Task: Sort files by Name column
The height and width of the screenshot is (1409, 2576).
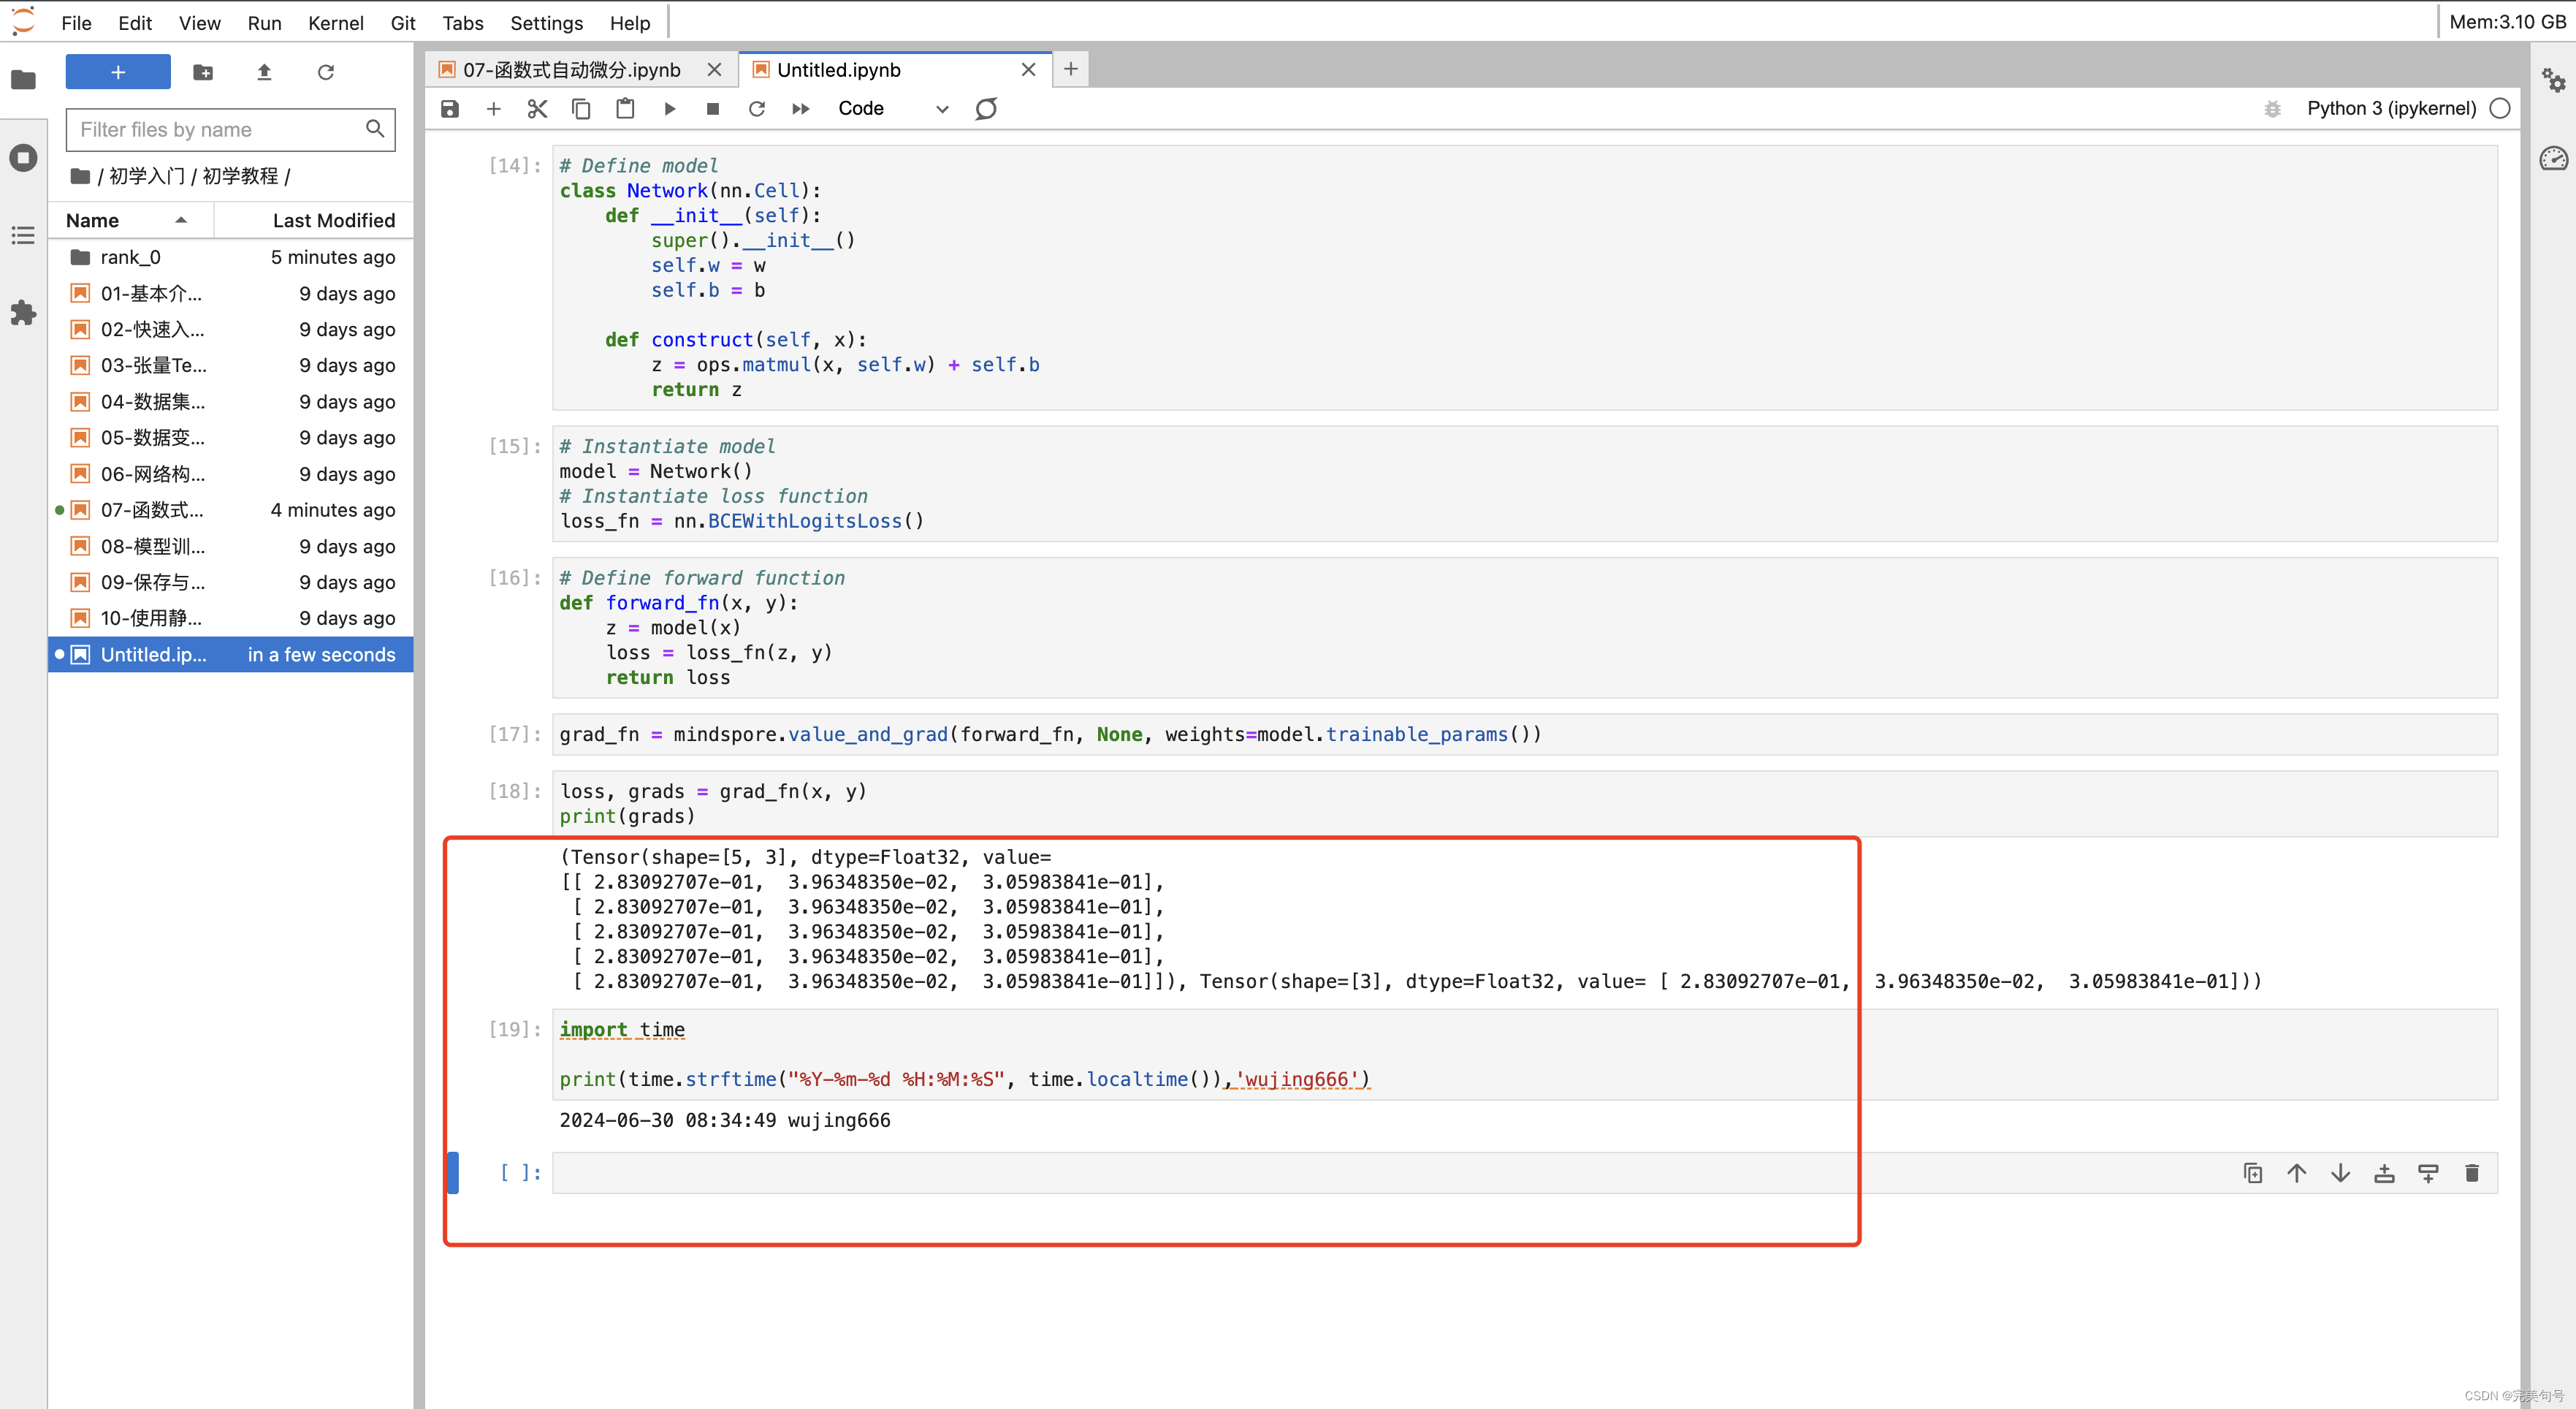Action: point(131,220)
